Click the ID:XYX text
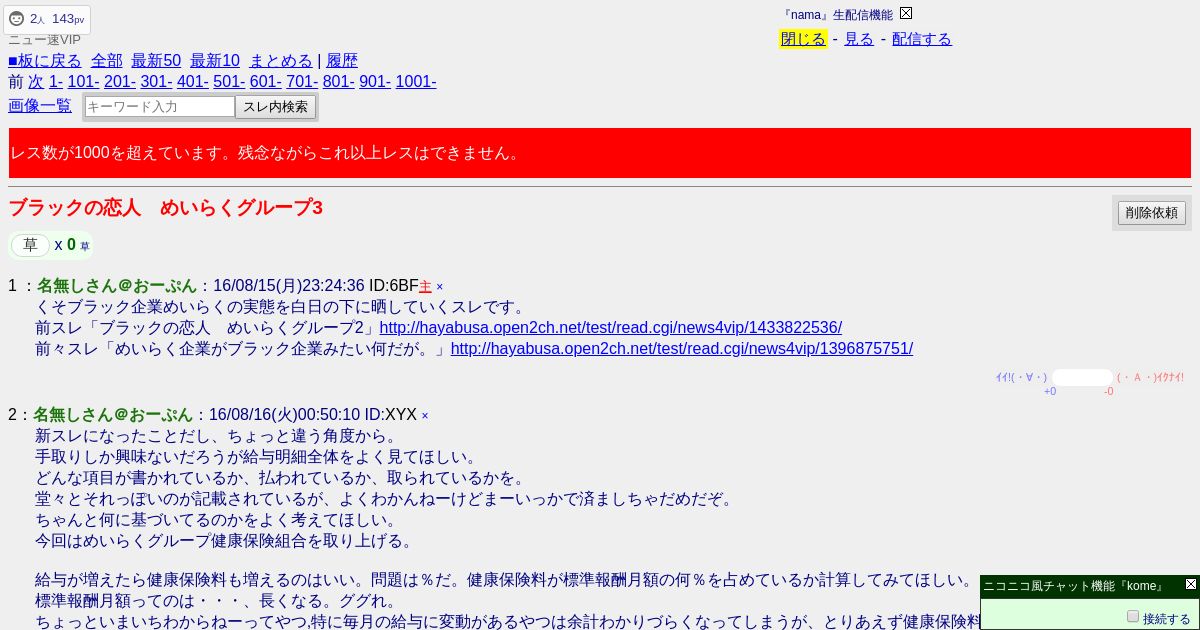This screenshot has width=1200, height=630. pos(391,414)
